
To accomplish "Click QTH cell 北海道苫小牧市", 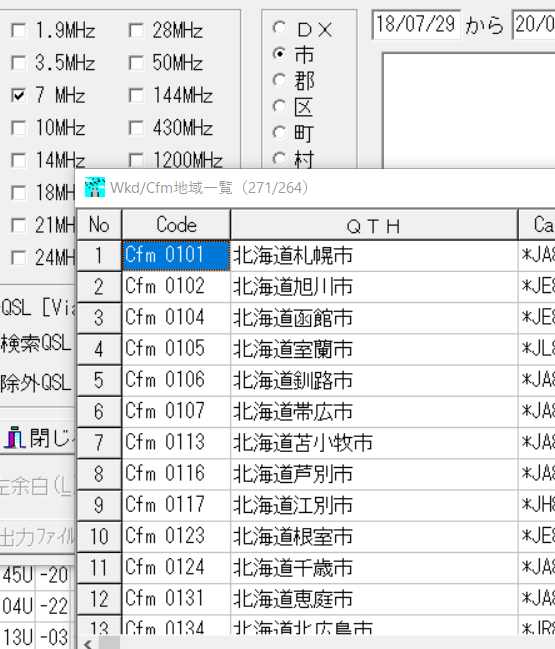I will click(x=374, y=443).
